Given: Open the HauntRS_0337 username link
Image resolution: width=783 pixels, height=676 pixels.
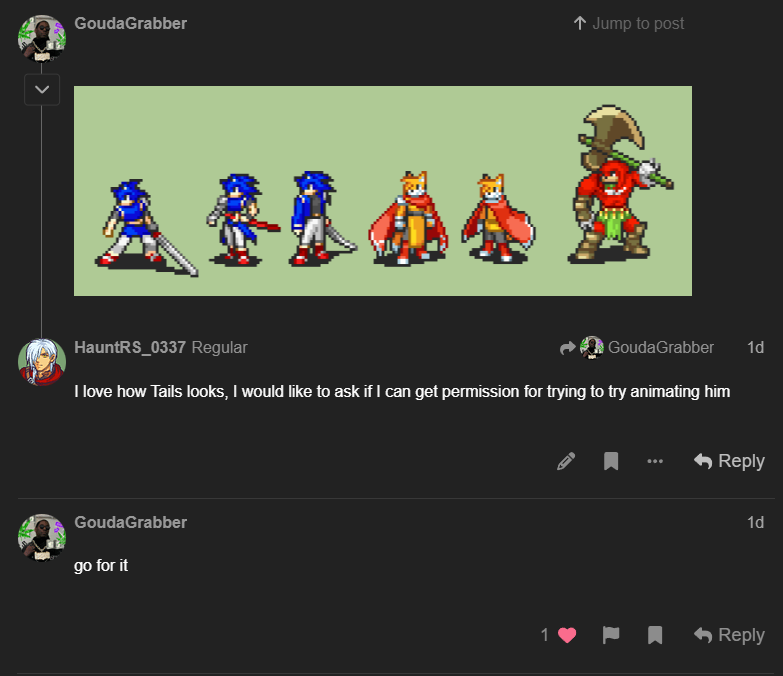Looking at the screenshot, I should click(130, 347).
